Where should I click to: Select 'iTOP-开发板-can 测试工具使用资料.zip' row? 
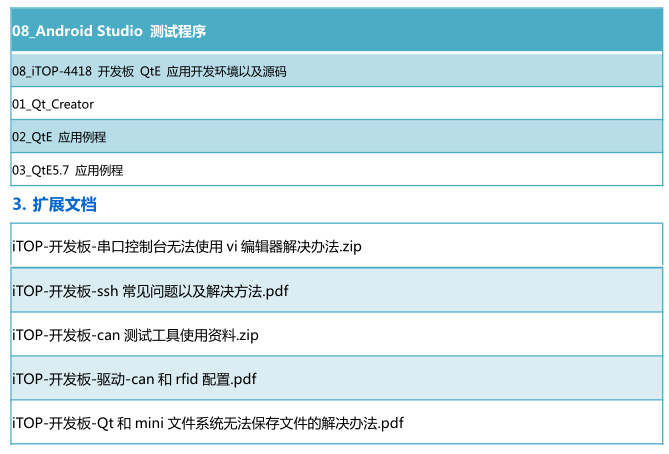337,334
